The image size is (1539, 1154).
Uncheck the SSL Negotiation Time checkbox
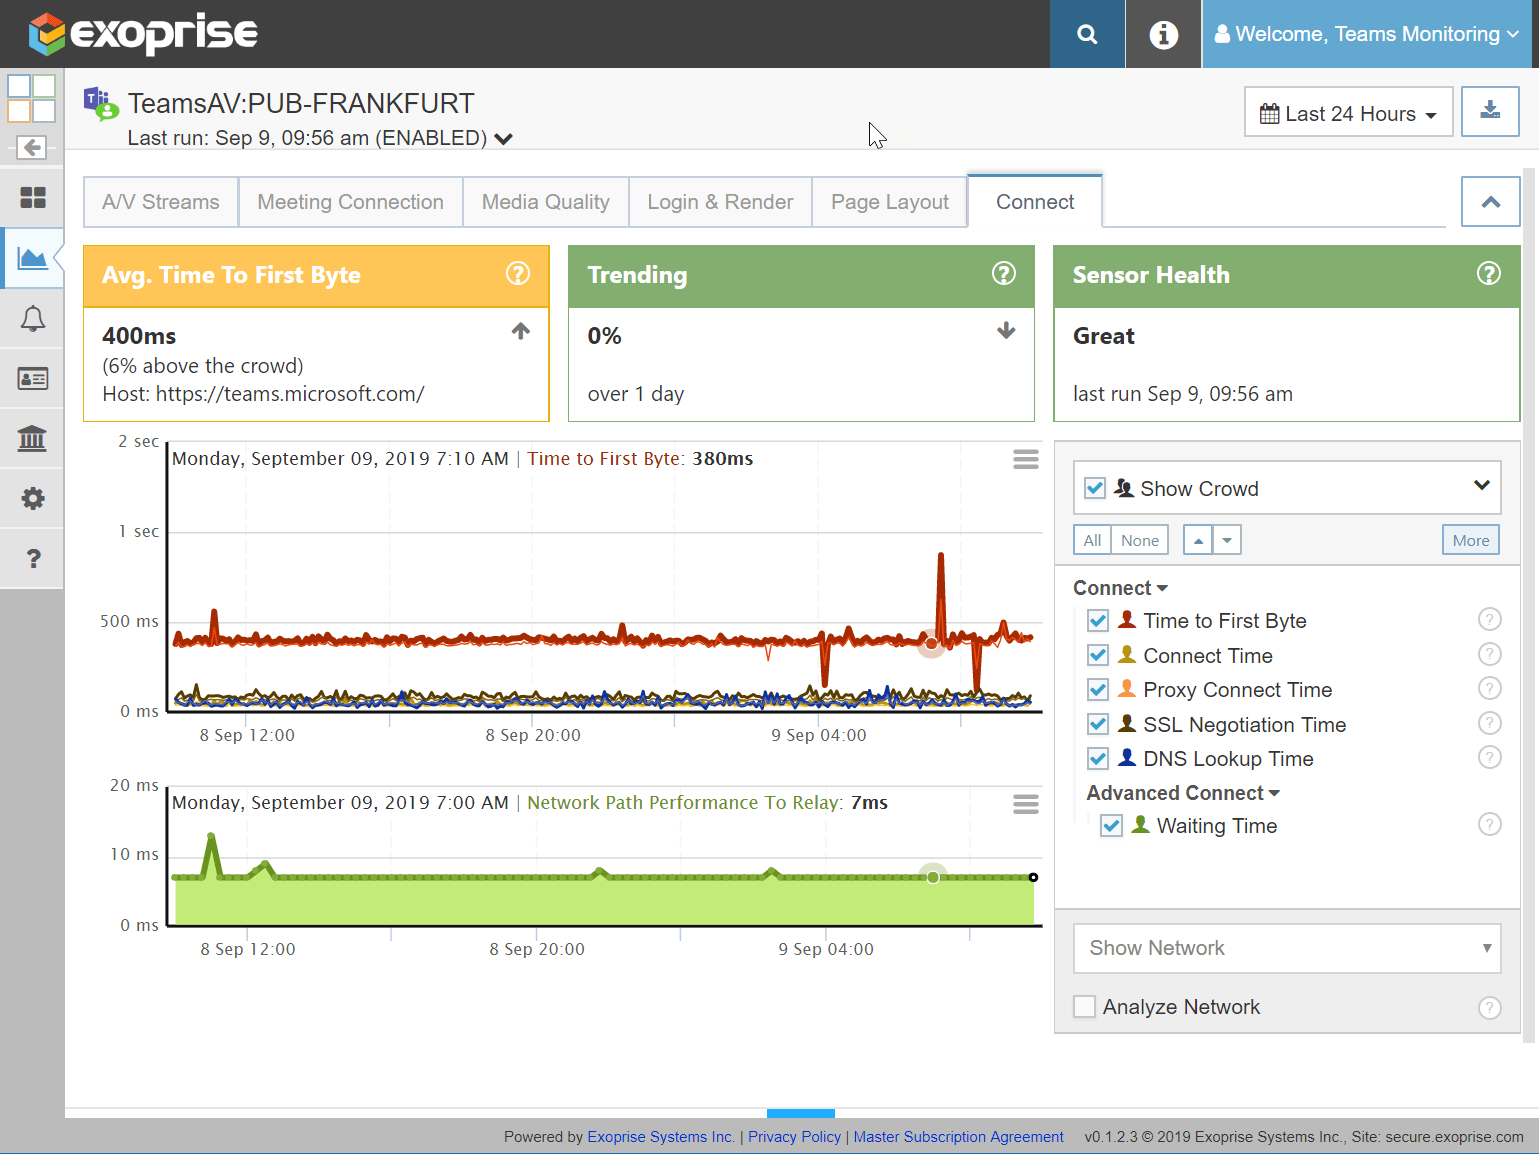pyautogui.click(x=1097, y=723)
